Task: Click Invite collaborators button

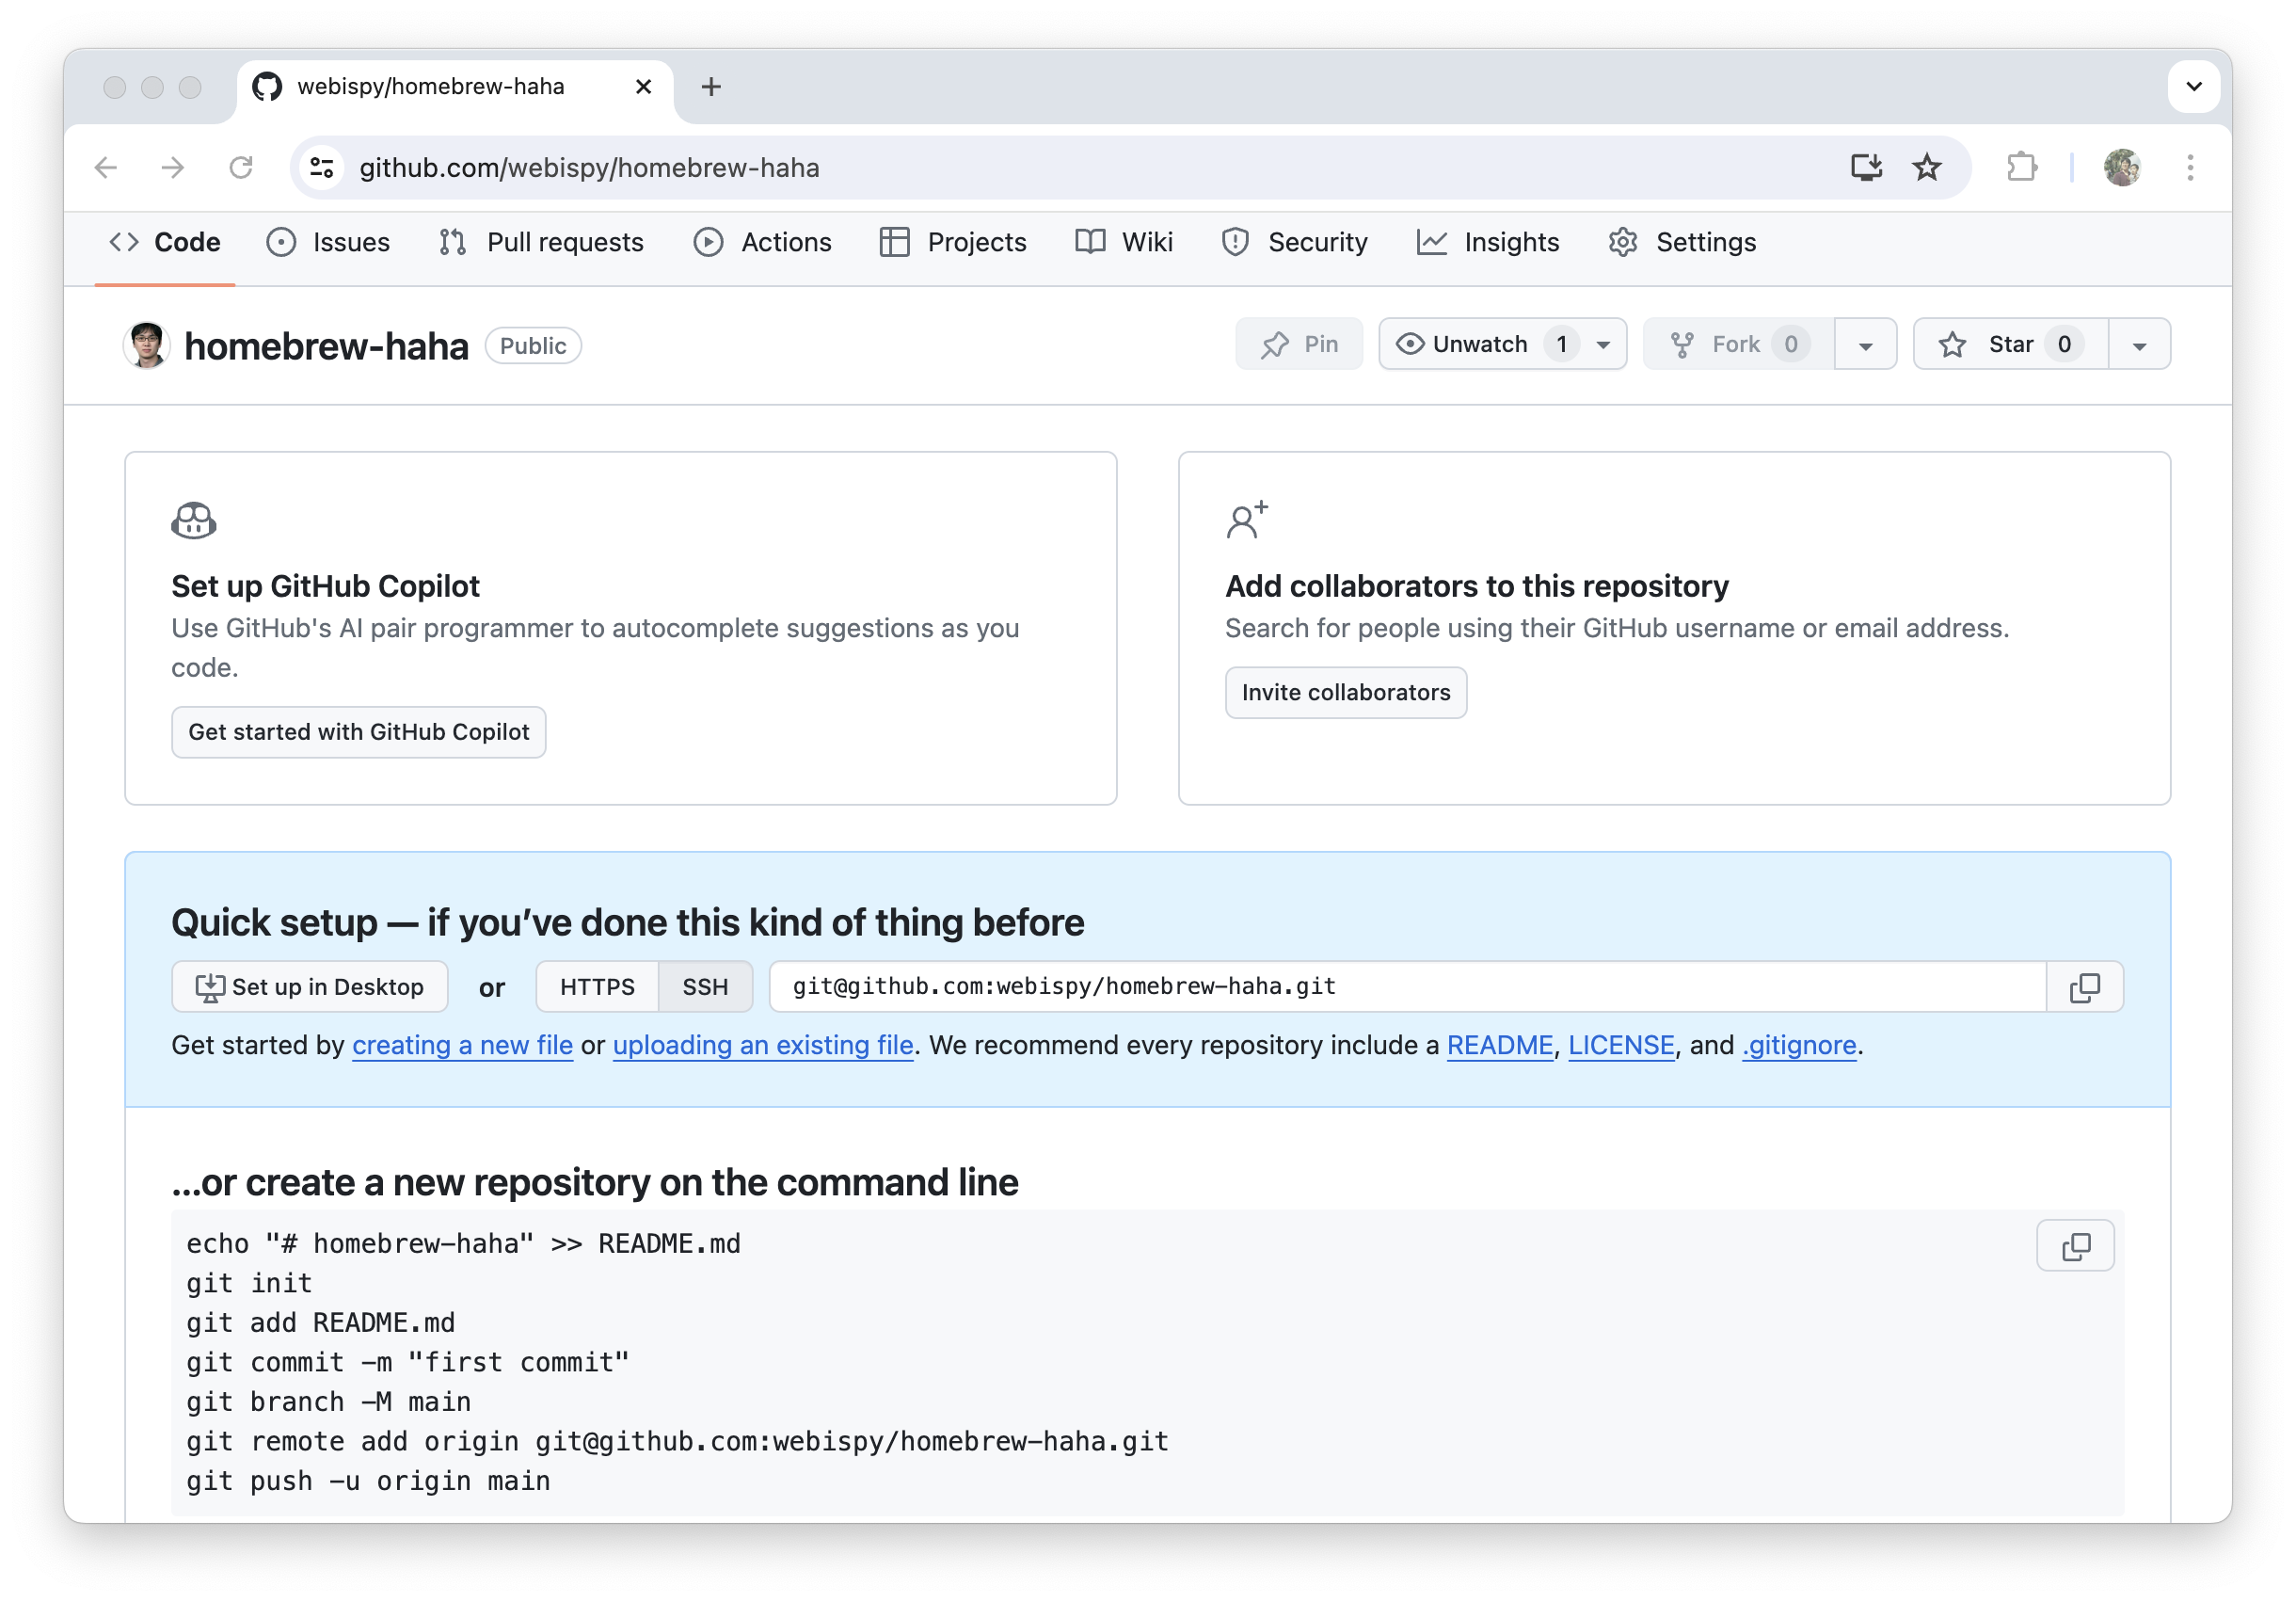Action: click(1346, 692)
